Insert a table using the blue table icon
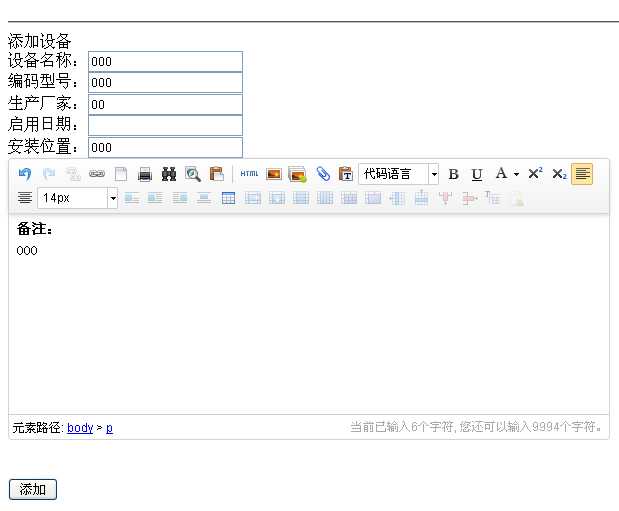619x511 pixels. click(228, 198)
